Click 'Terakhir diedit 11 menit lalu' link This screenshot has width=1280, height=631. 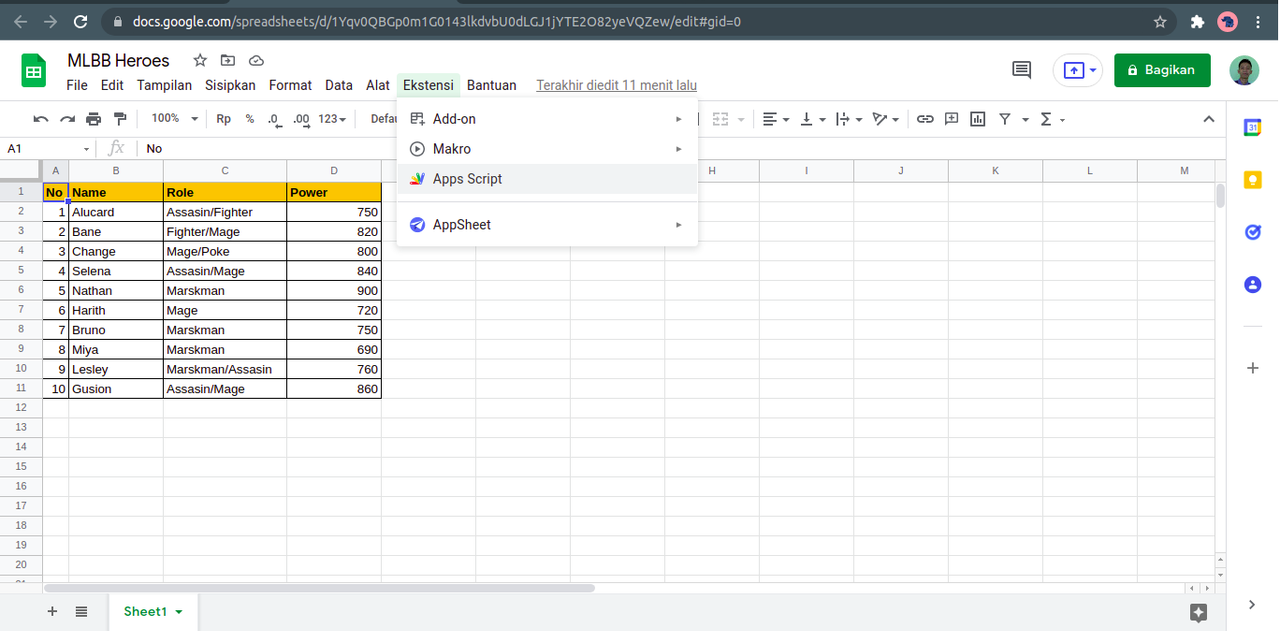pos(616,85)
